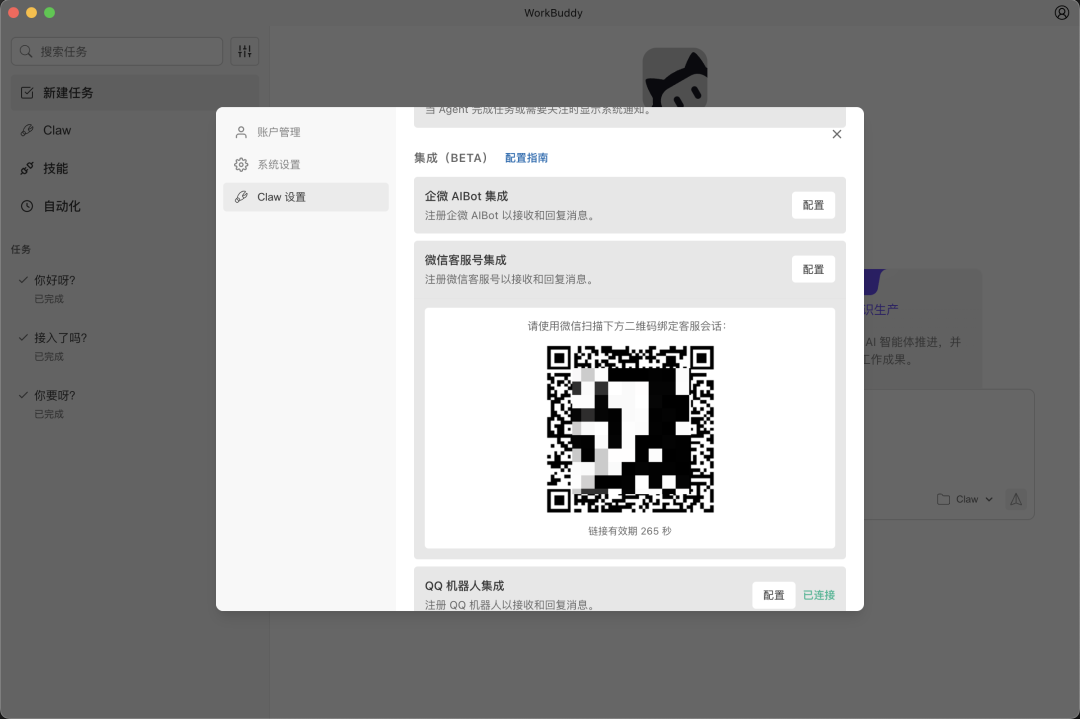Click the folder icon in the Claw selector

943,499
